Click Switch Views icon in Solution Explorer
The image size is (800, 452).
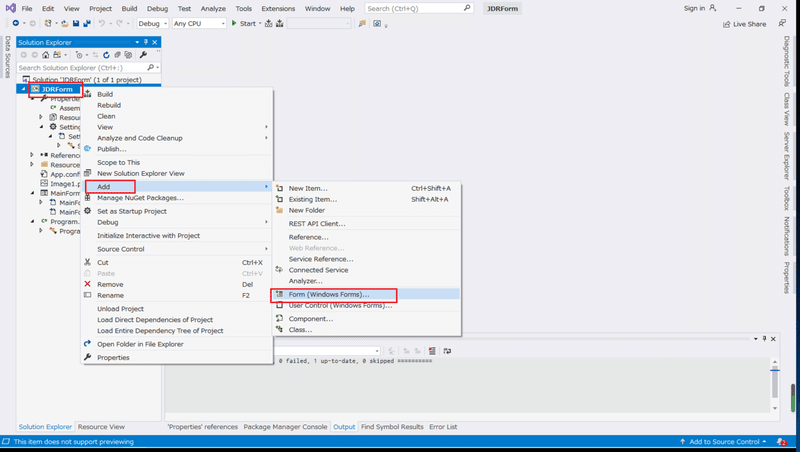point(57,55)
